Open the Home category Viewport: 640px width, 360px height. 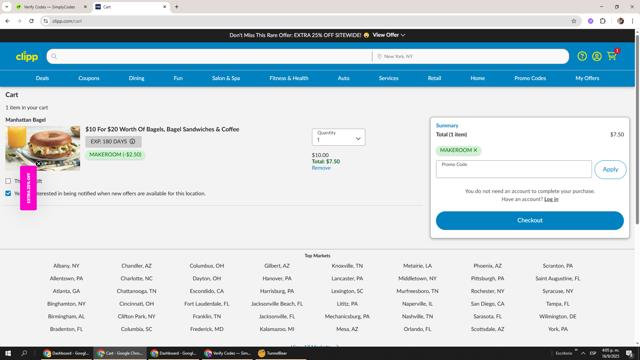tap(478, 78)
